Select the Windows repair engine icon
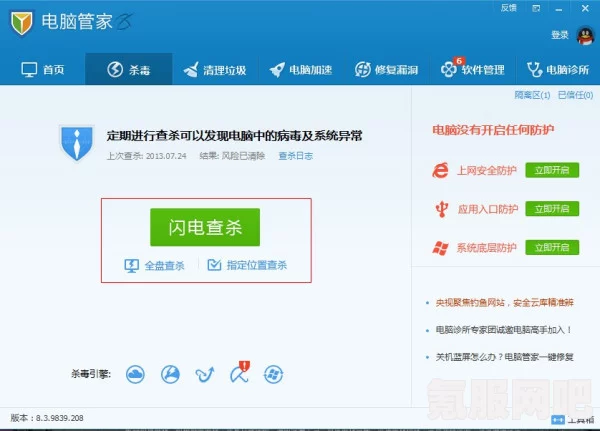600x431 pixels. pos(274,374)
